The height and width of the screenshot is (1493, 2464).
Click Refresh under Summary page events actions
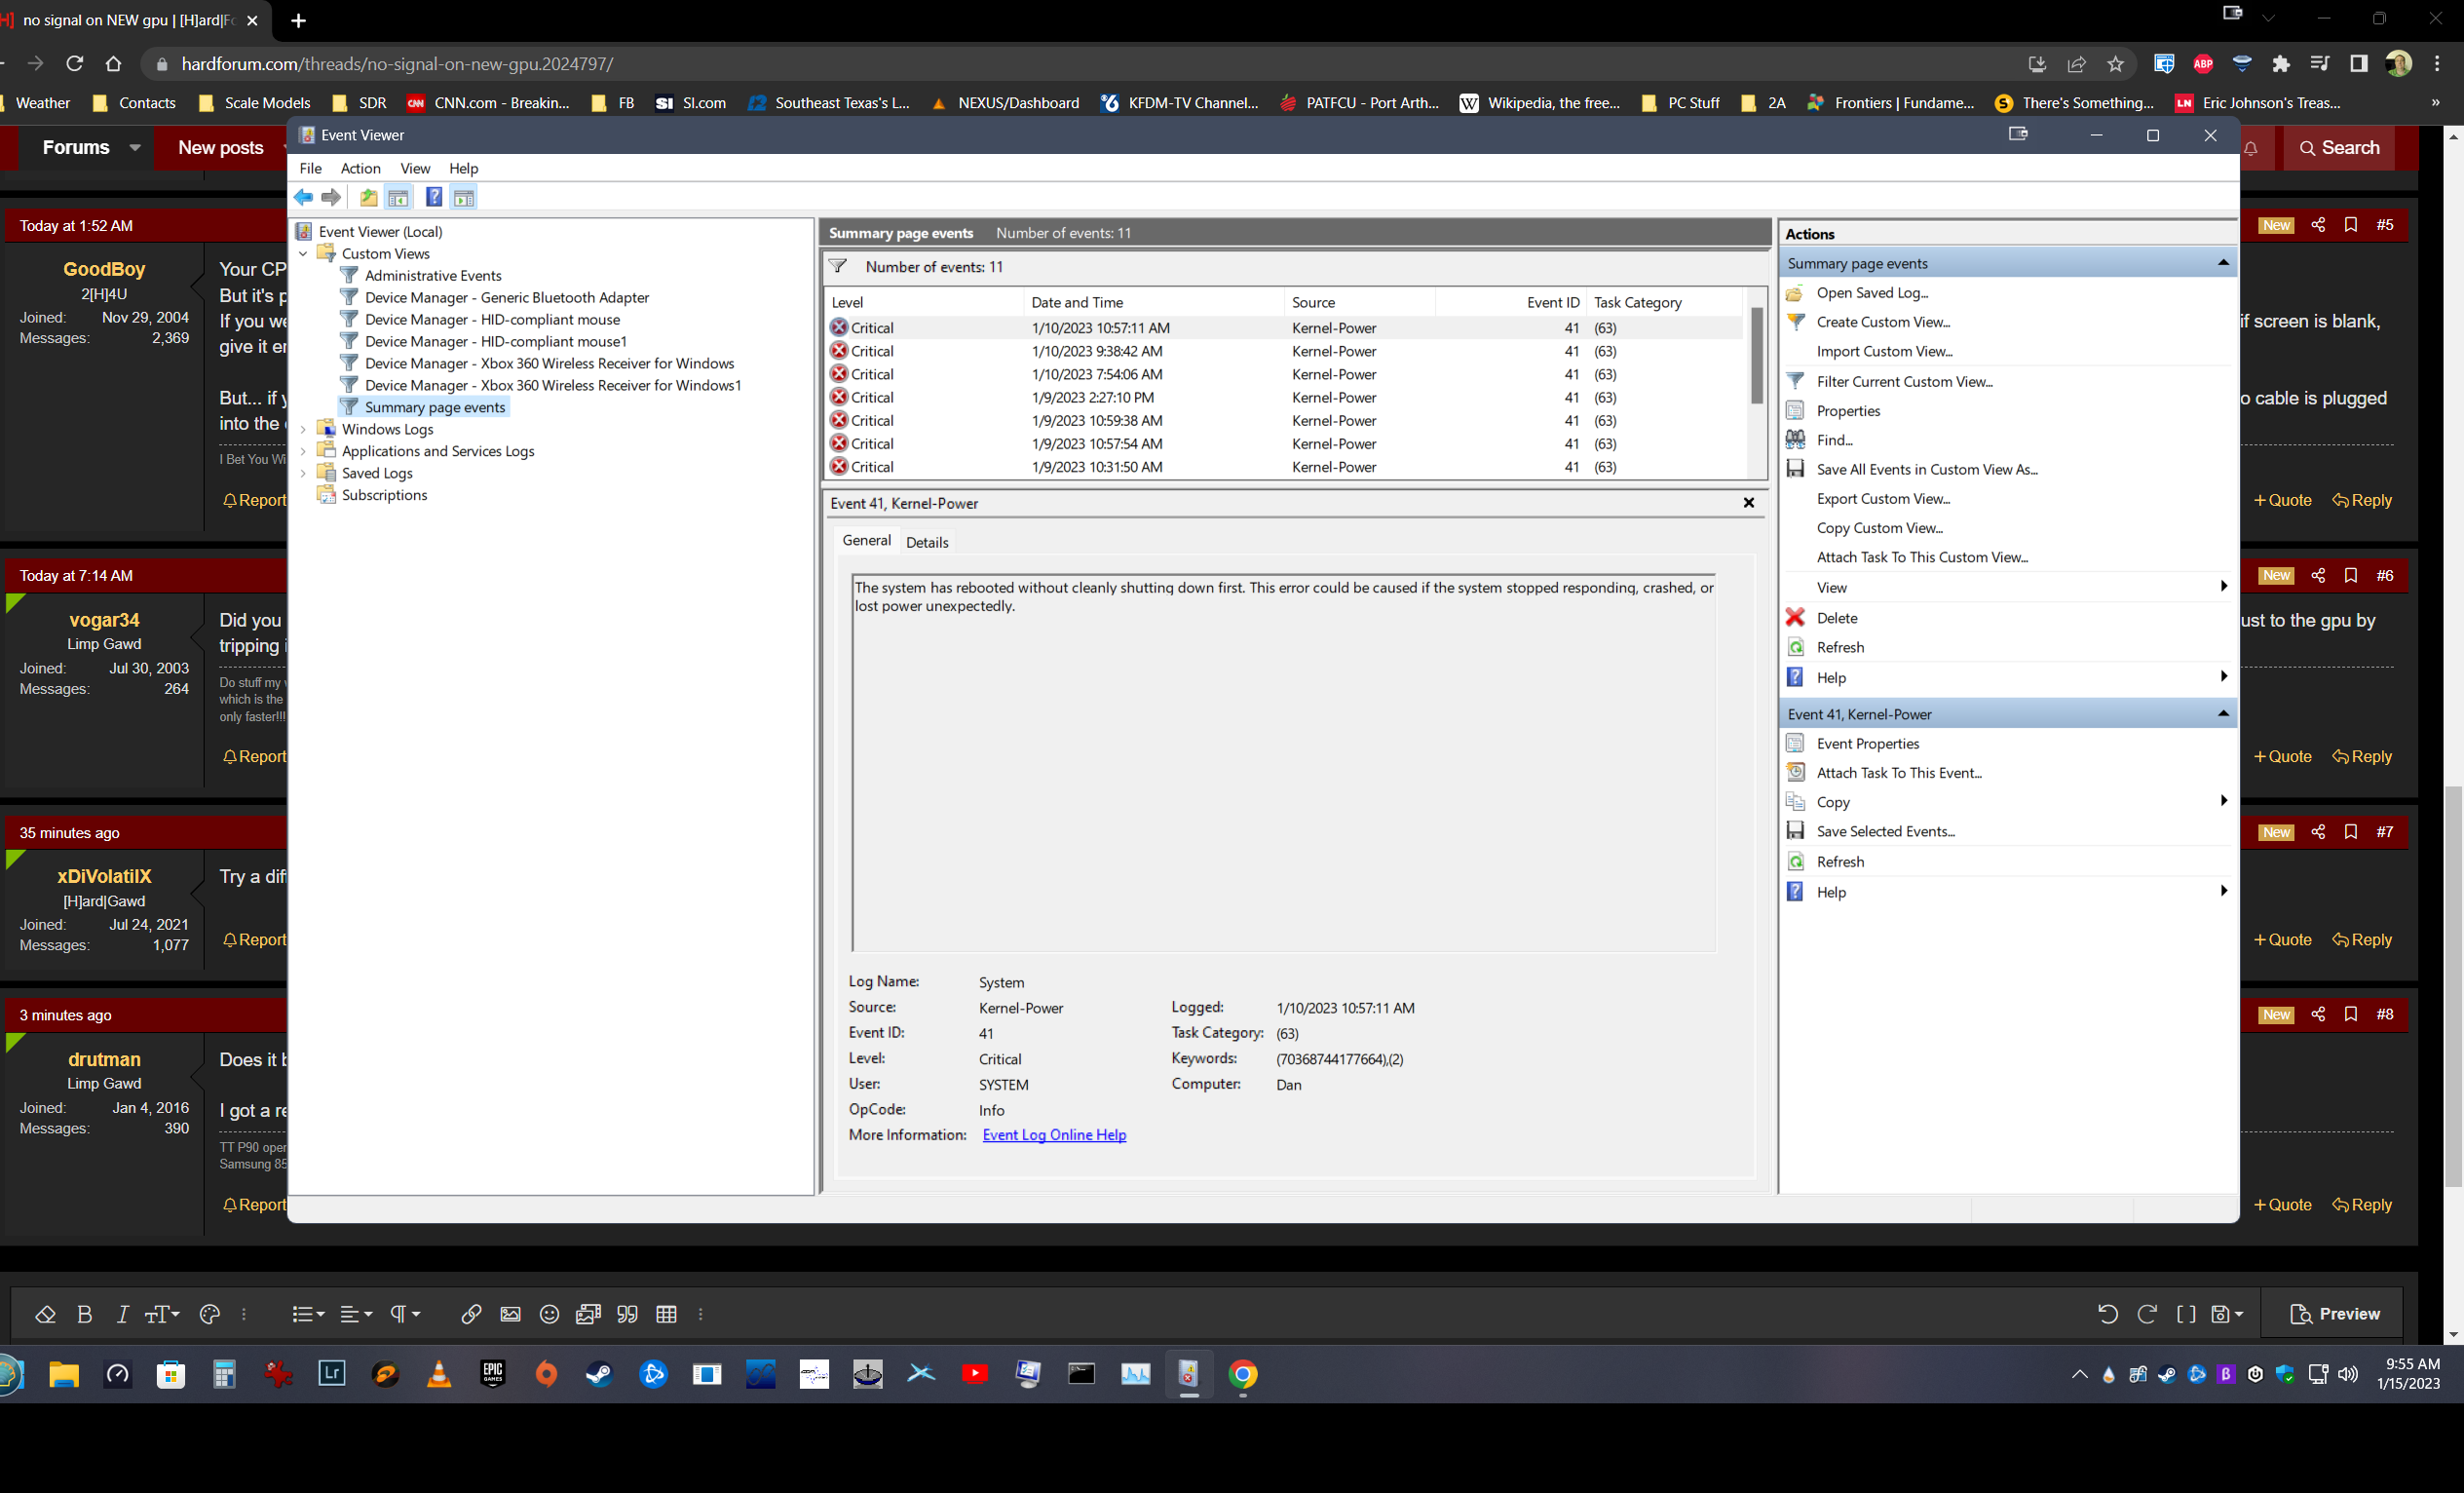[x=1840, y=647]
